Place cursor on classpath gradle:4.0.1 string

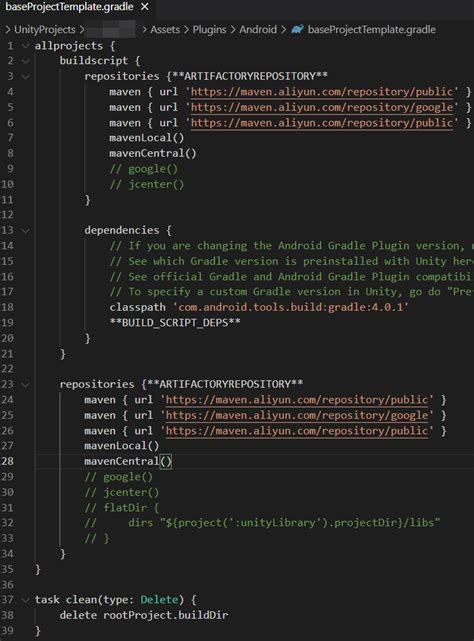293,307
